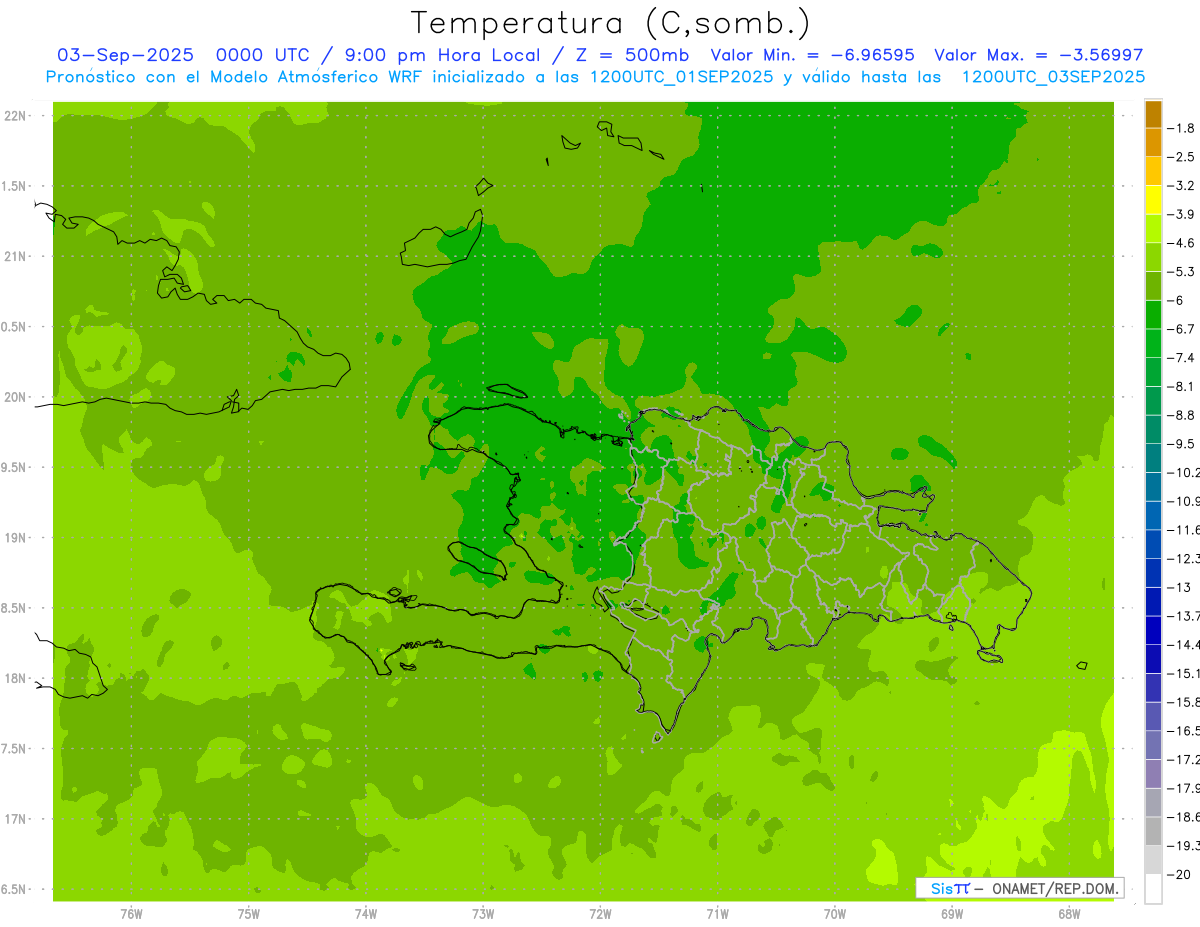The height and width of the screenshot is (927, 1200).
Task: Click 'Valor Min. = -6.96595' text
Action: click(811, 55)
